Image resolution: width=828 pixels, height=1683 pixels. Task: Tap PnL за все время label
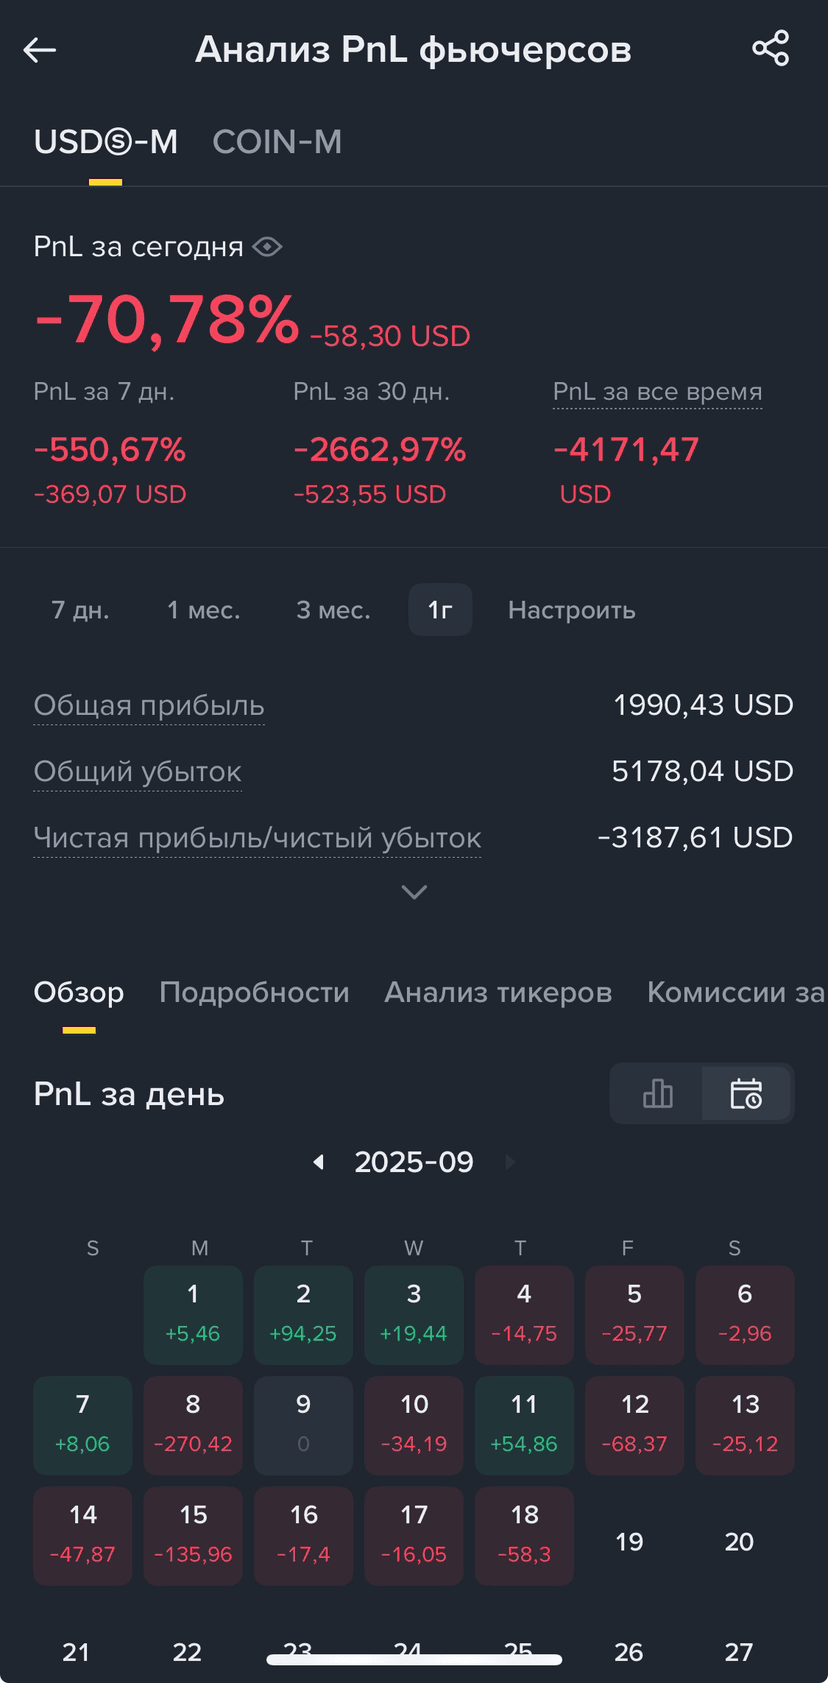click(657, 391)
